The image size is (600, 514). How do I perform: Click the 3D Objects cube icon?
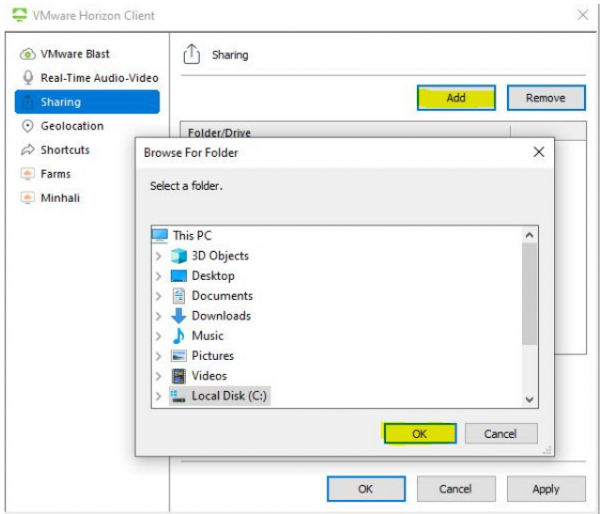pos(179,256)
